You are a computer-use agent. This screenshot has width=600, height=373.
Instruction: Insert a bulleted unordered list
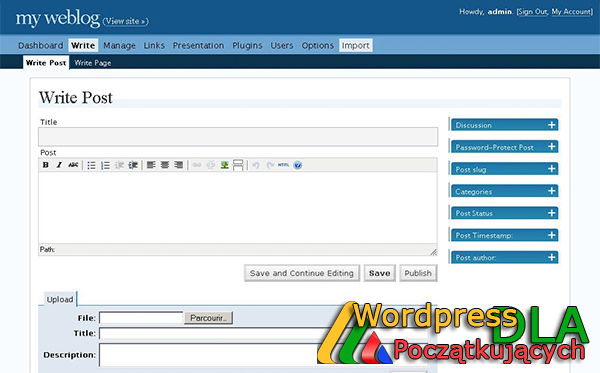click(91, 165)
